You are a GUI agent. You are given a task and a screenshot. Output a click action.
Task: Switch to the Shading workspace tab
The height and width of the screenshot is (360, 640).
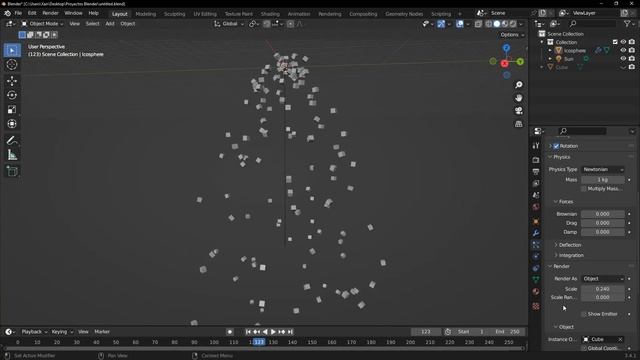[270, 13]
